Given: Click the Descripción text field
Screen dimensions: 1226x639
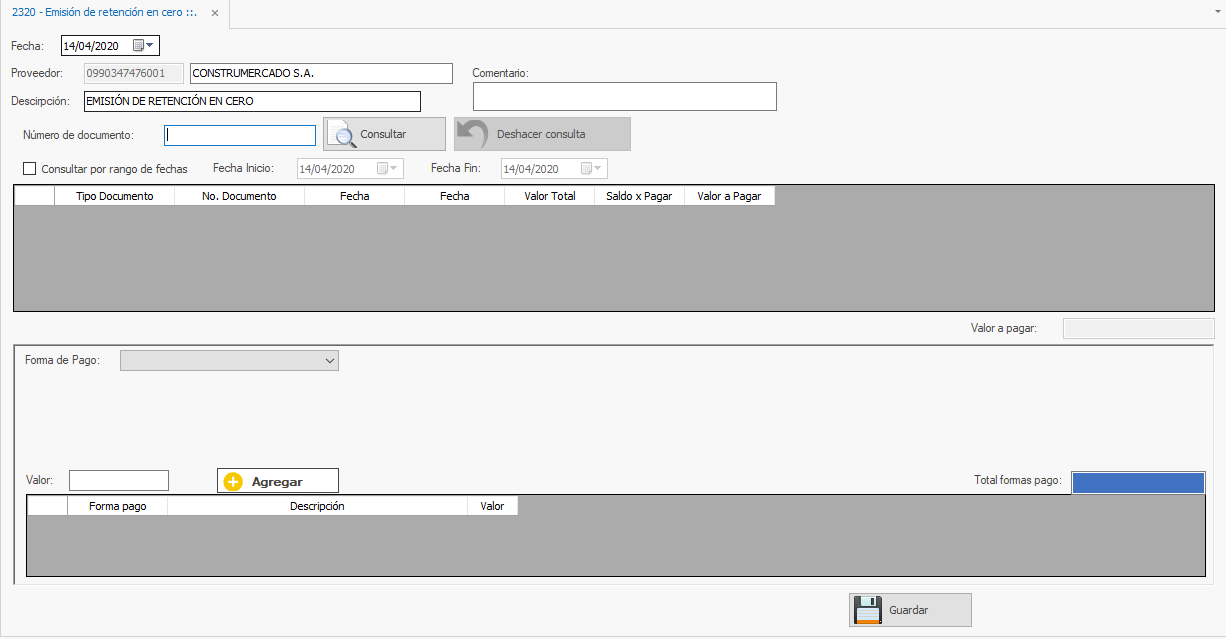Looking at the screenshot, I should [x=251, y=101].
